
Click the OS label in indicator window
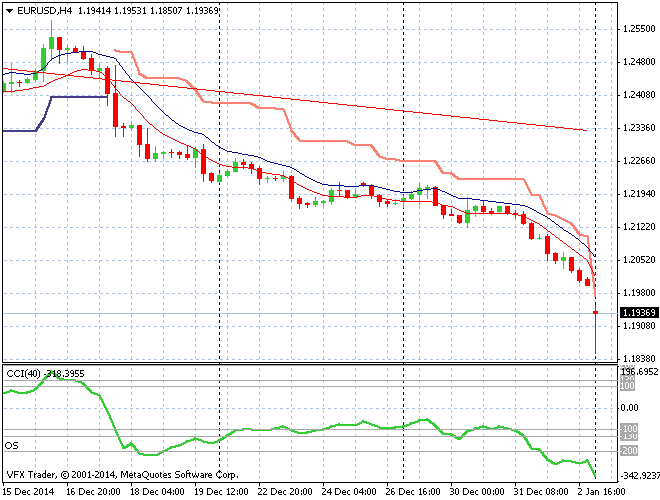(12, 443)
